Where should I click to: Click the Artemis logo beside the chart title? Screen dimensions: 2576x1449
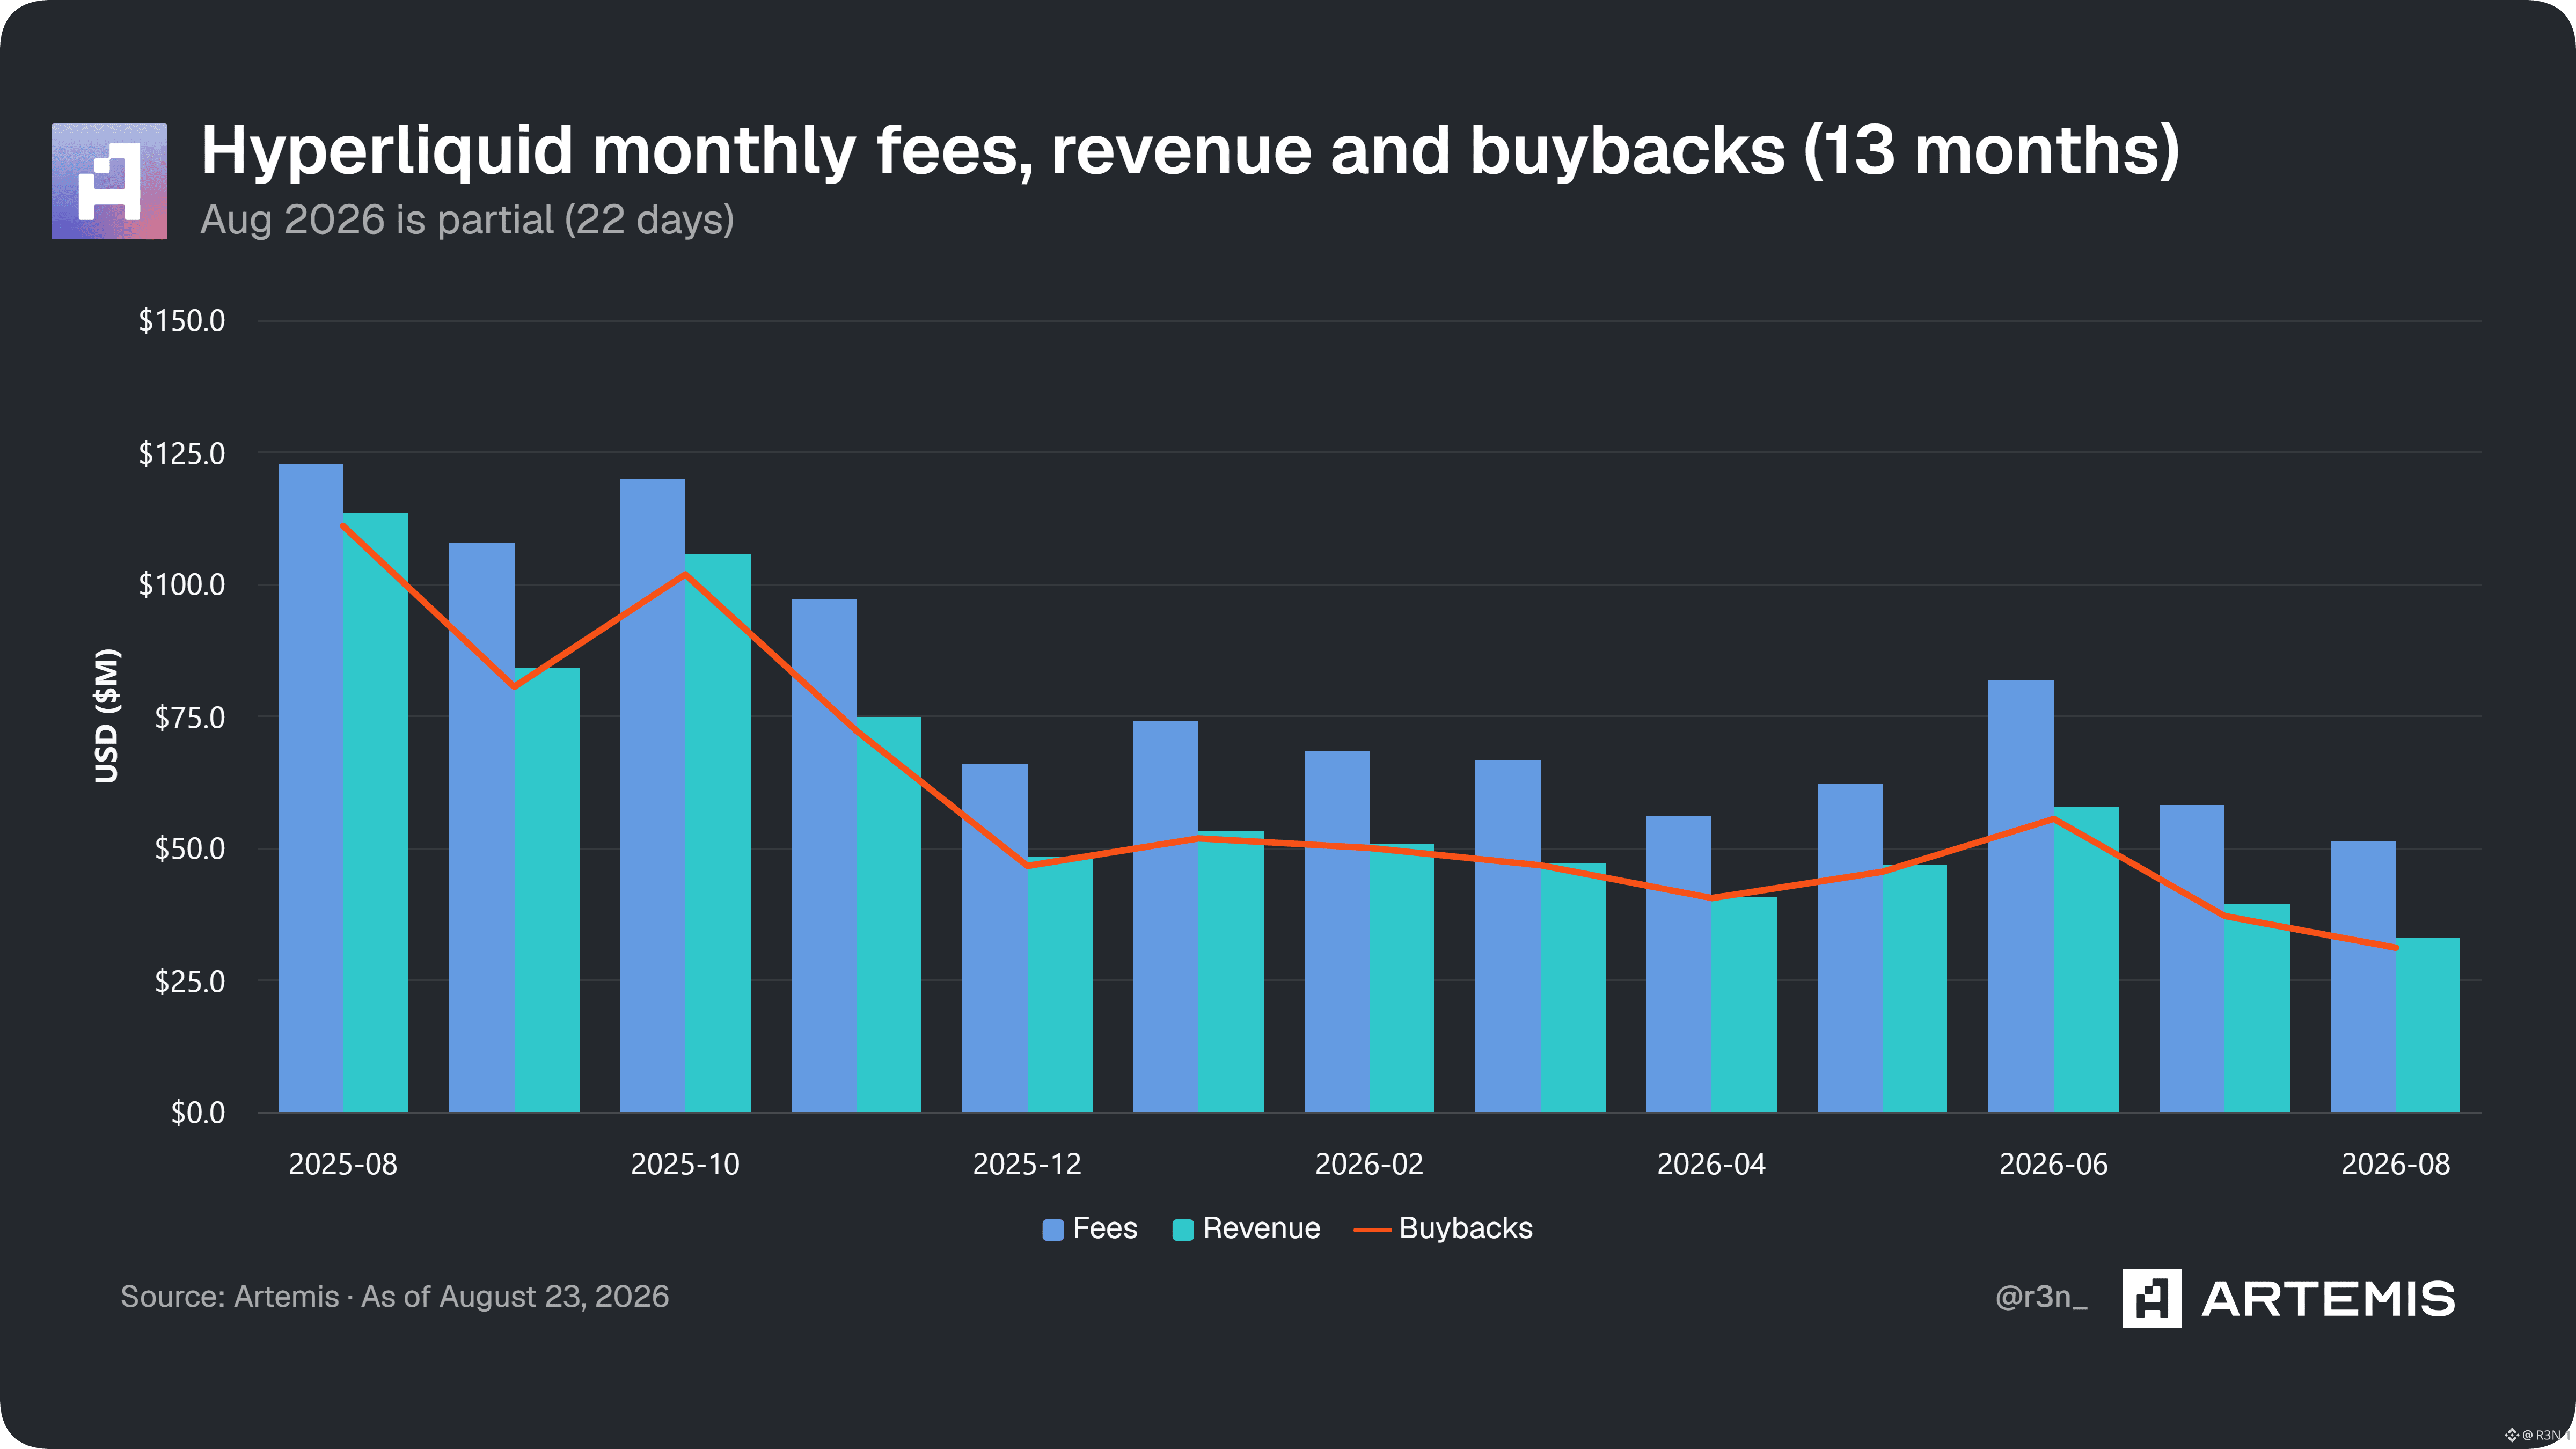pos(109,181)
